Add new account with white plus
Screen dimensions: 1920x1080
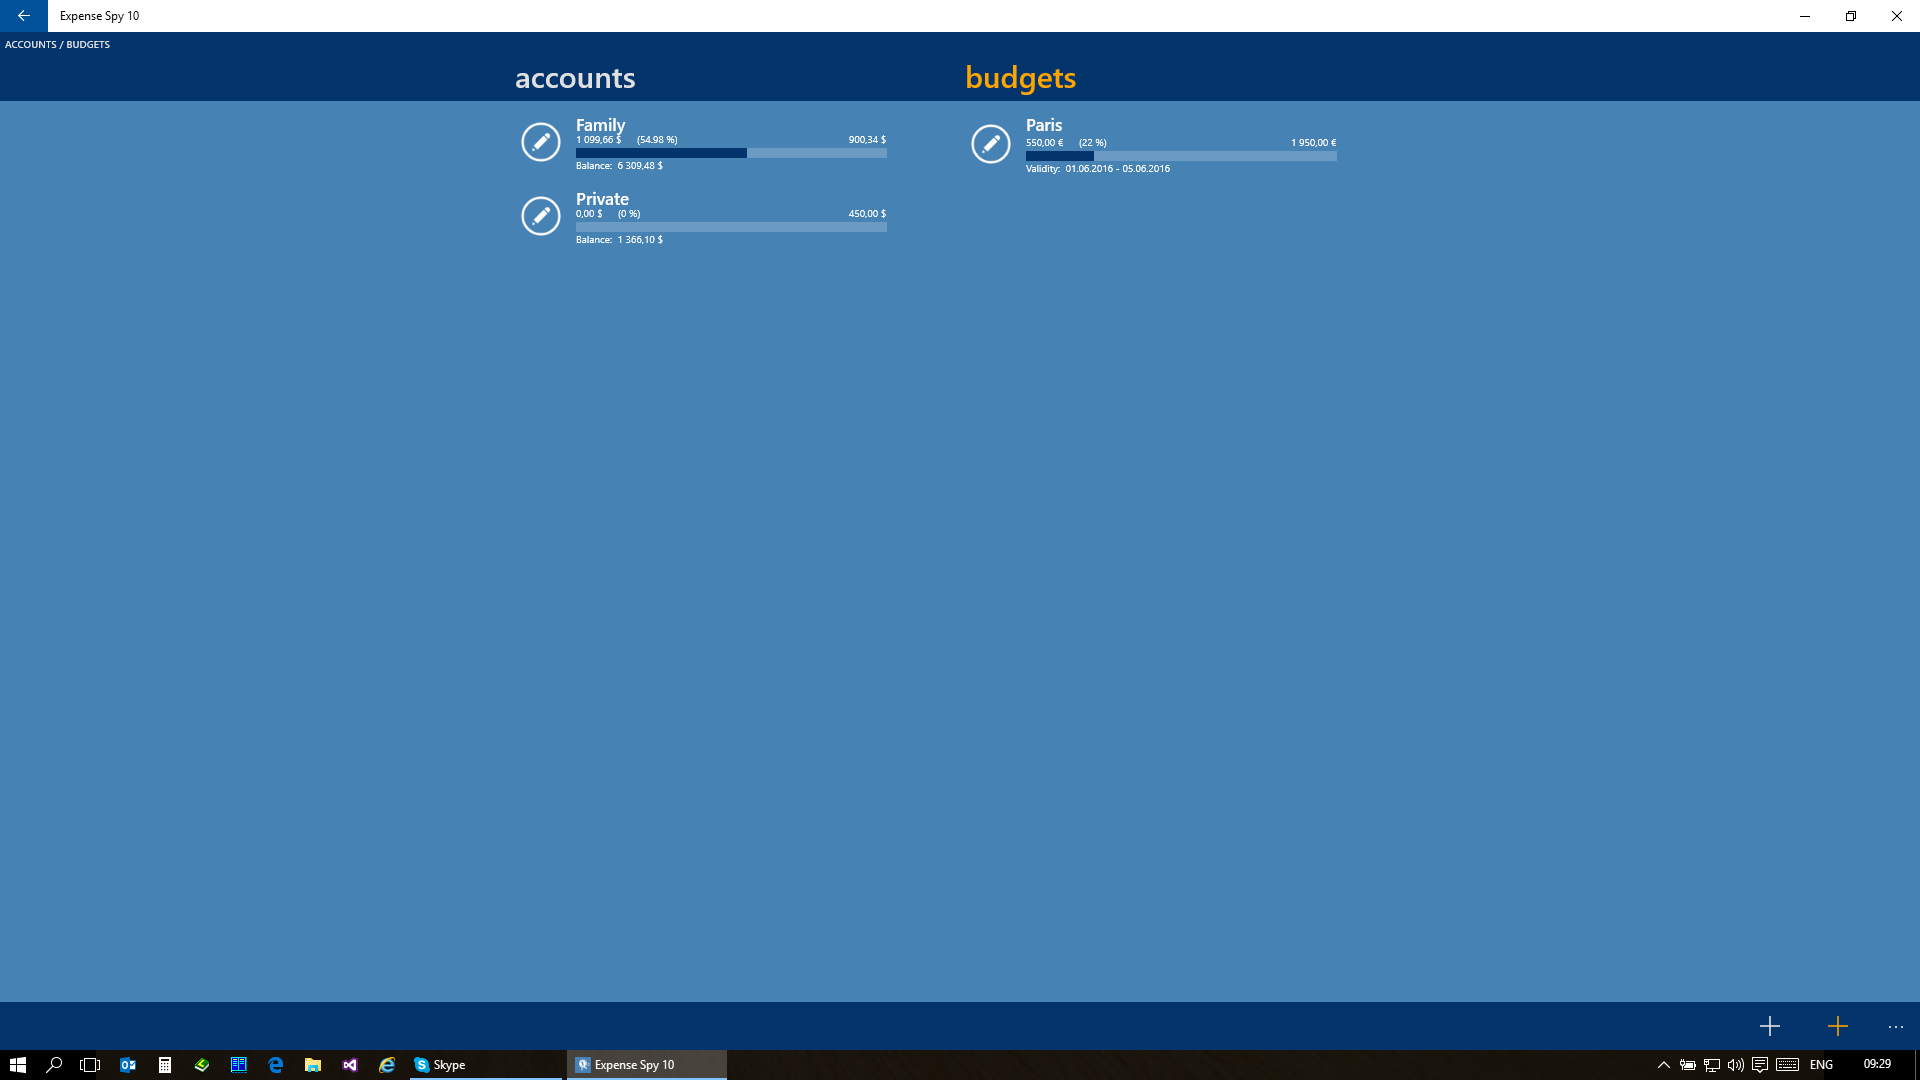pyautogui.click(x=1769, y=1026)
